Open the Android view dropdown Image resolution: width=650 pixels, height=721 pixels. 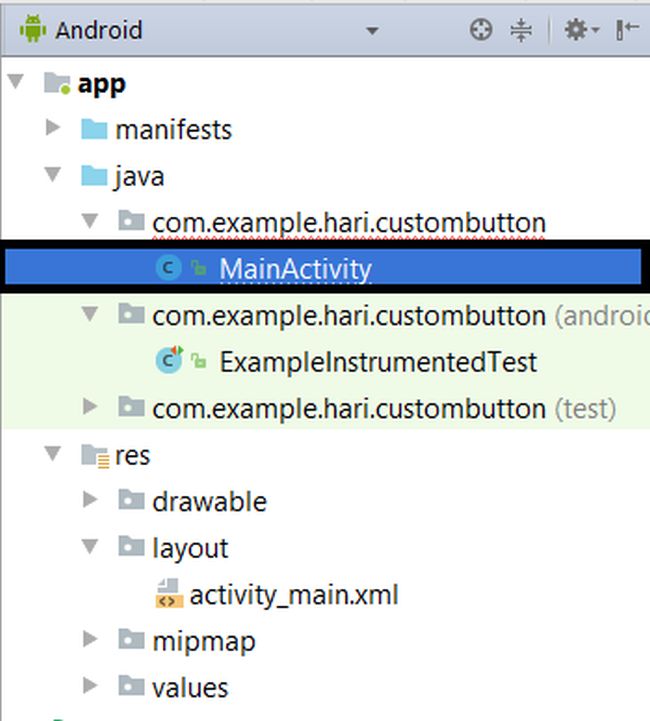click(x=372, y=31)
